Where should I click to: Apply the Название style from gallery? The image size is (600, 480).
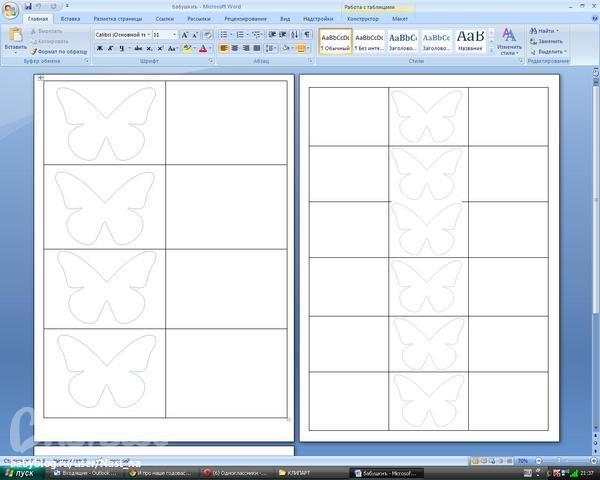point(470,40)
